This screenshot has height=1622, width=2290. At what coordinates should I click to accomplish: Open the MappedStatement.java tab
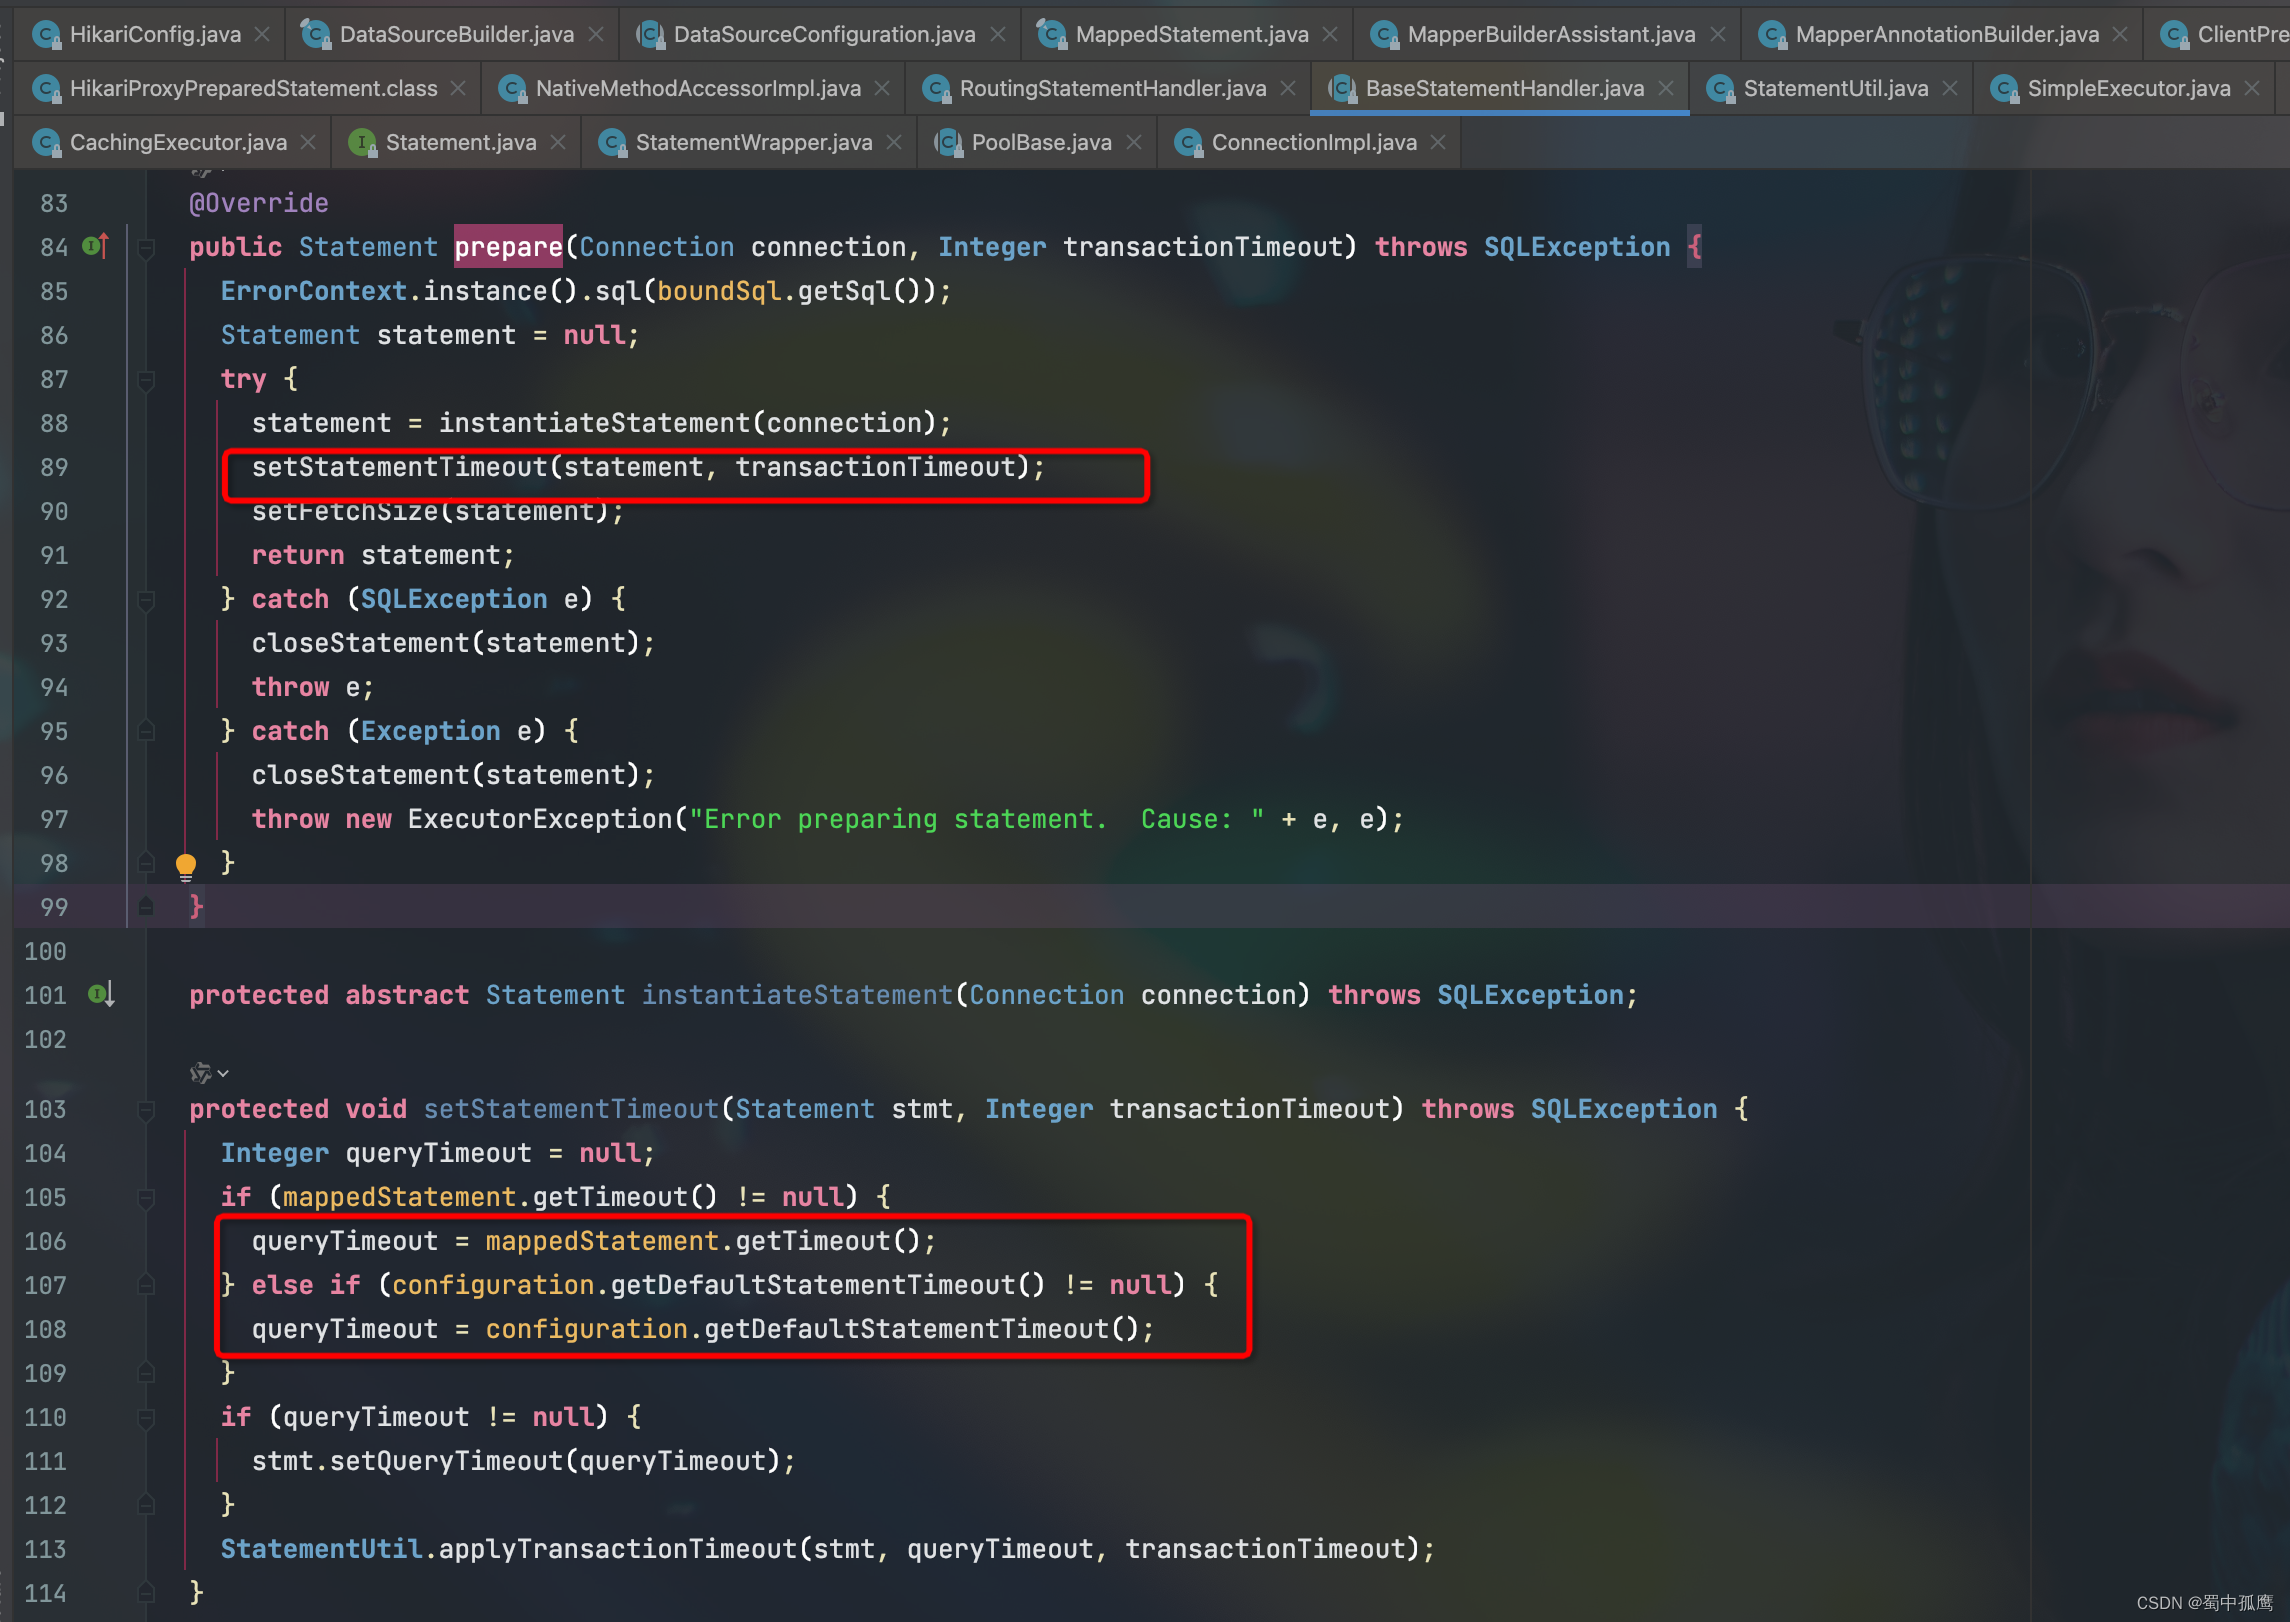[1191, 34]
